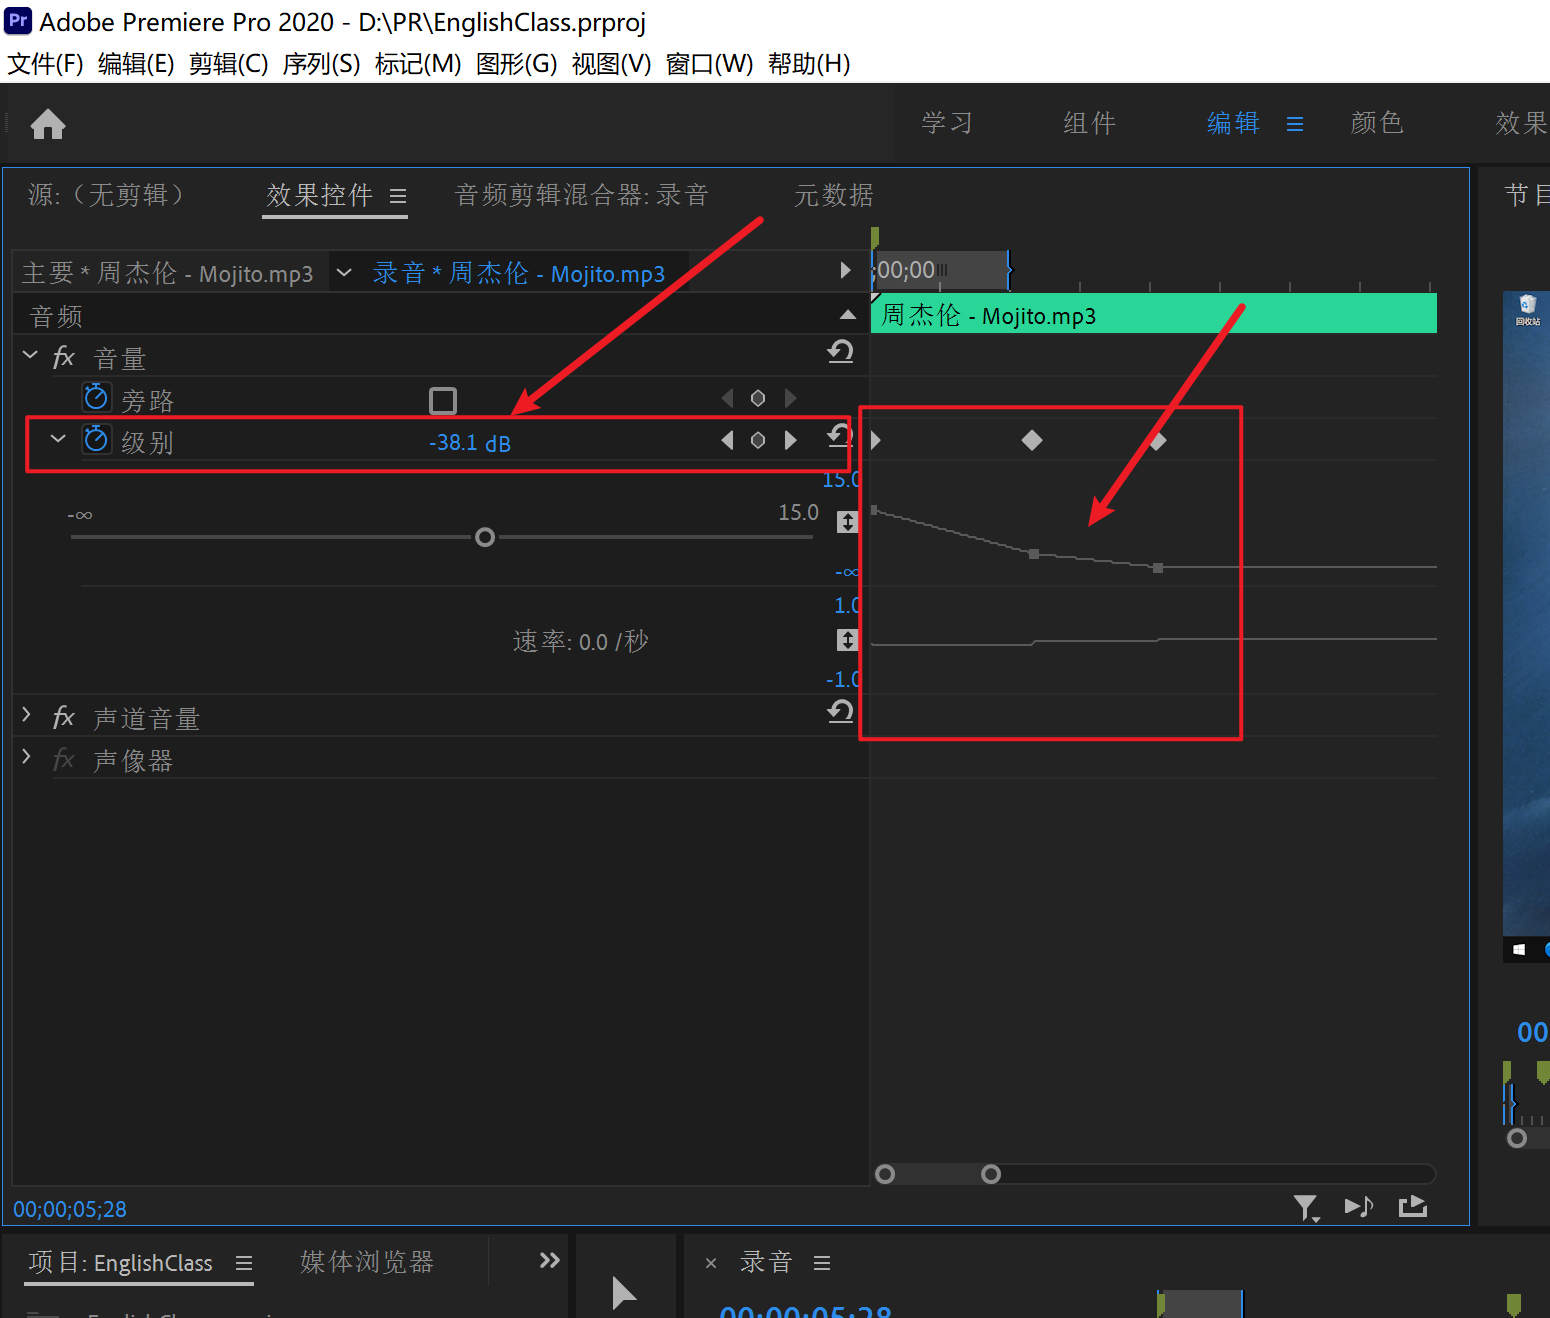Switch to the 媒体浏览器 tab
The width and height of the screenshot is (1550, 1318).
(367, 1262)
